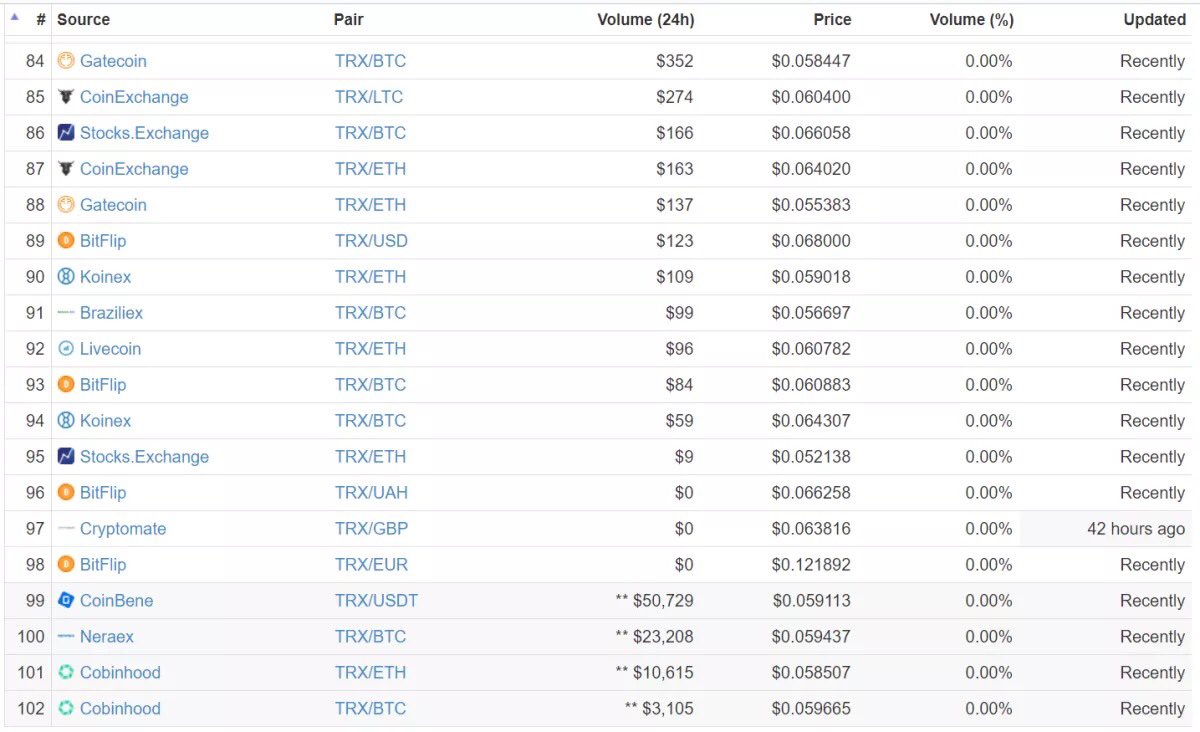Select the $0.121892 price cell
Screen dimensions: 1200x732
click(811, 565)
